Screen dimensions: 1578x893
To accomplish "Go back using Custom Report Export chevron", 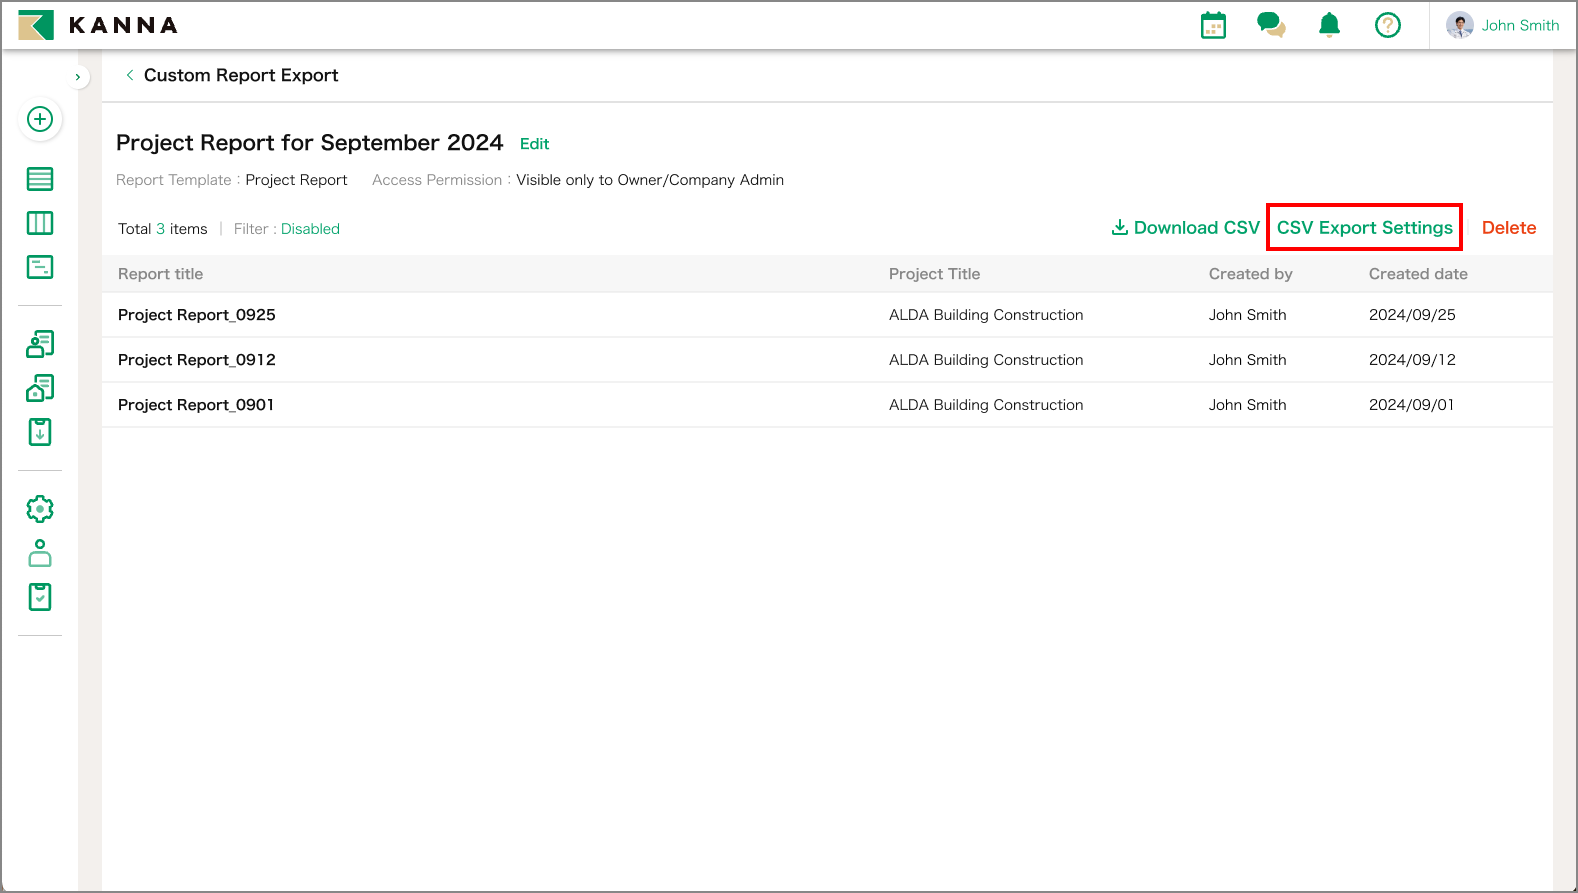I will pos(130,75).
